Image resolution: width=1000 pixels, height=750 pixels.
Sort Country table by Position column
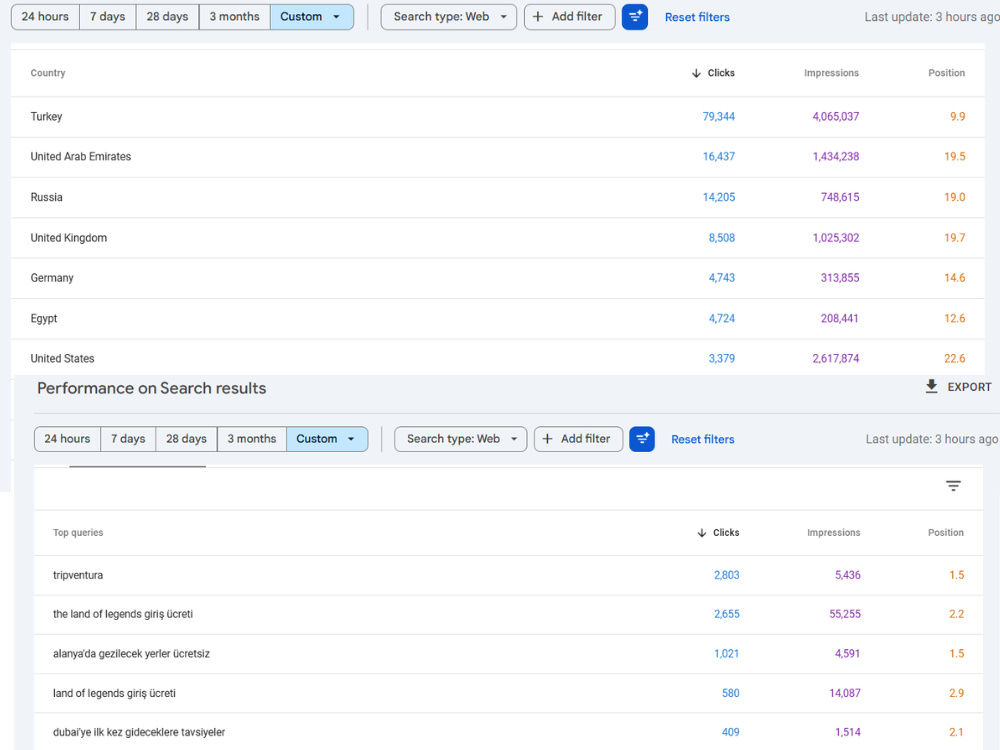pos(946,73)
